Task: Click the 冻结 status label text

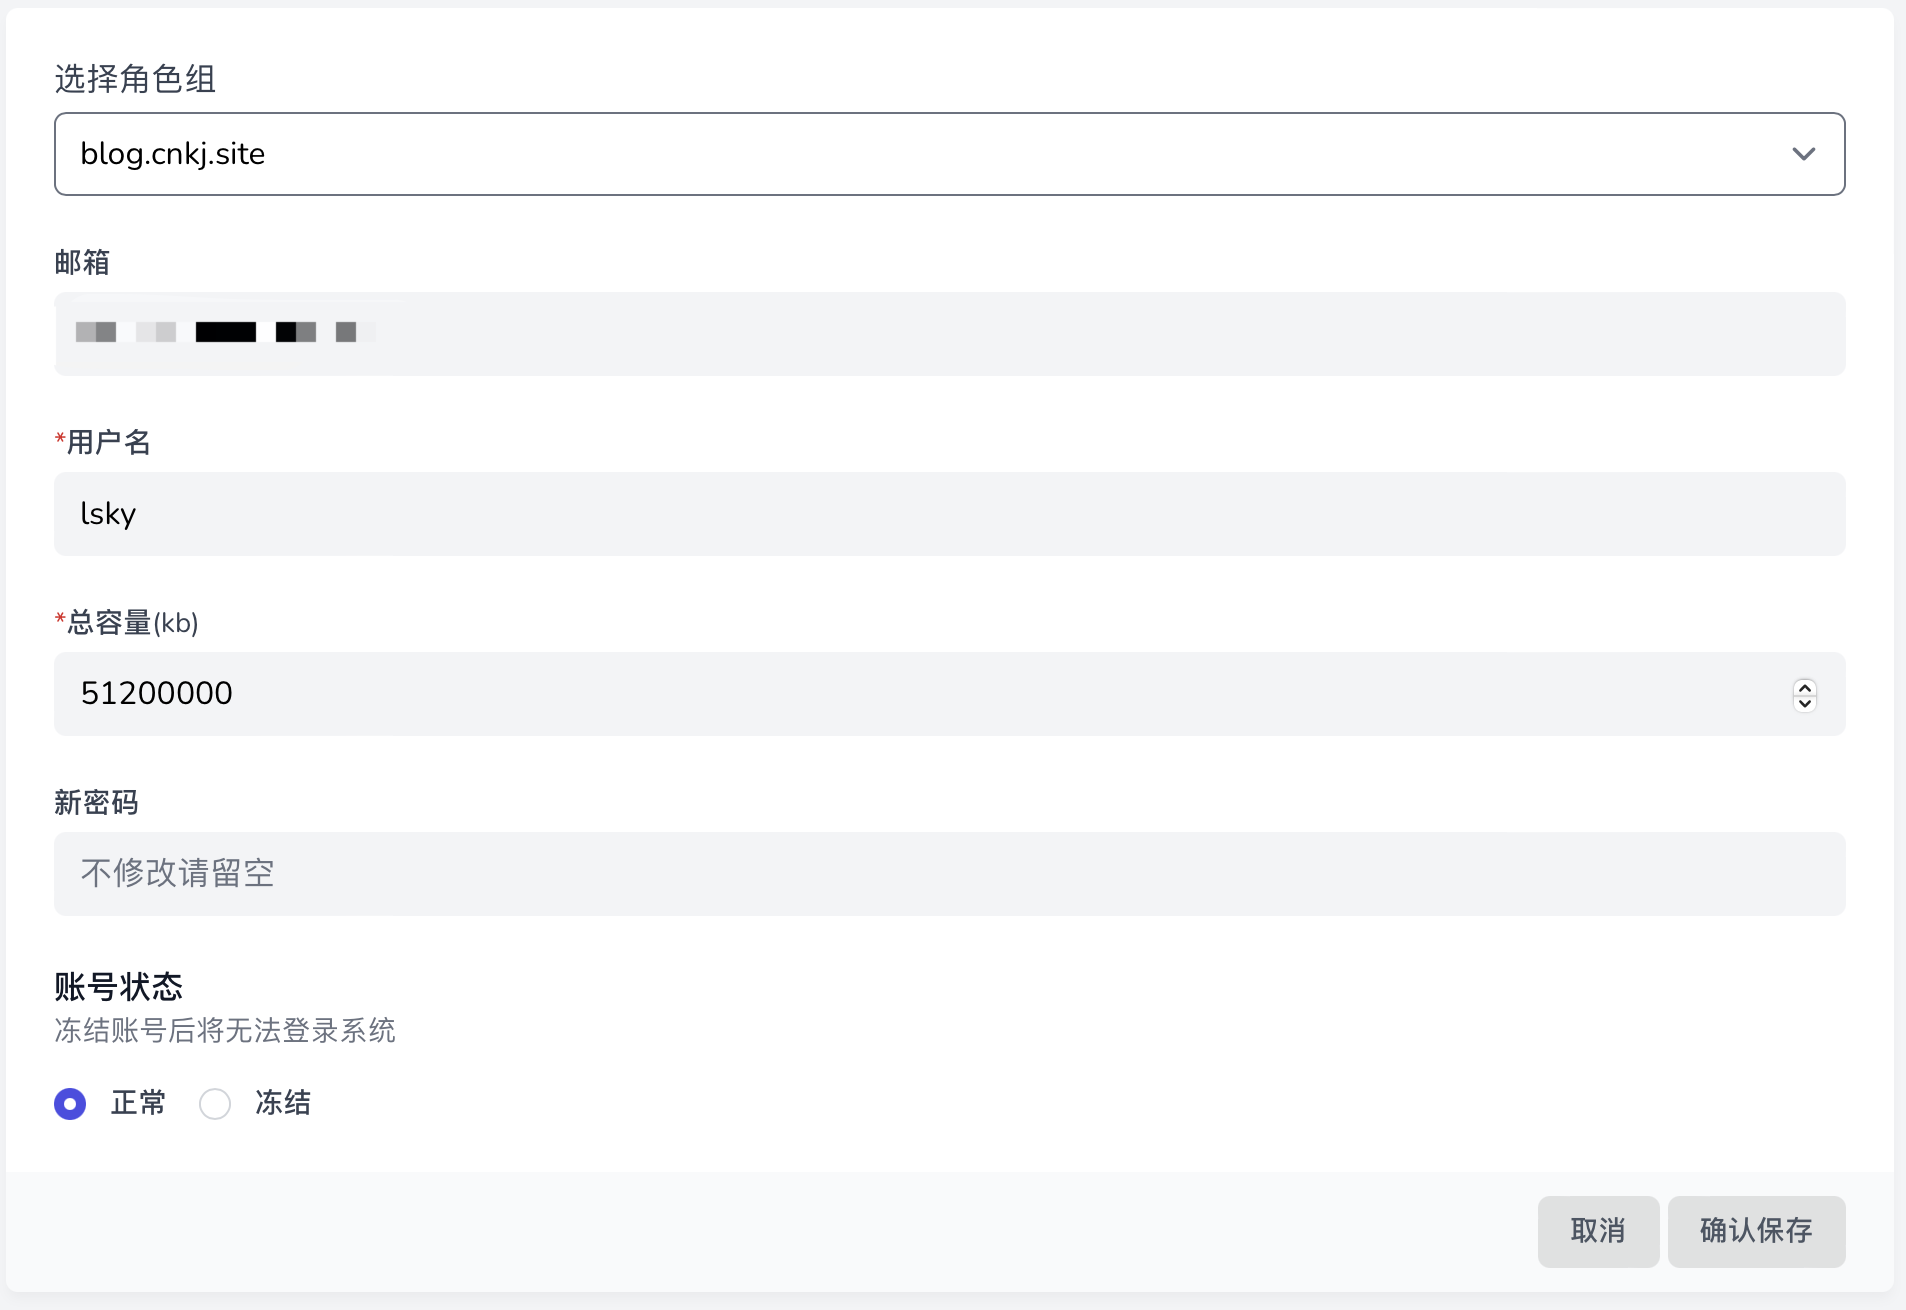Action: [283, 1103]
